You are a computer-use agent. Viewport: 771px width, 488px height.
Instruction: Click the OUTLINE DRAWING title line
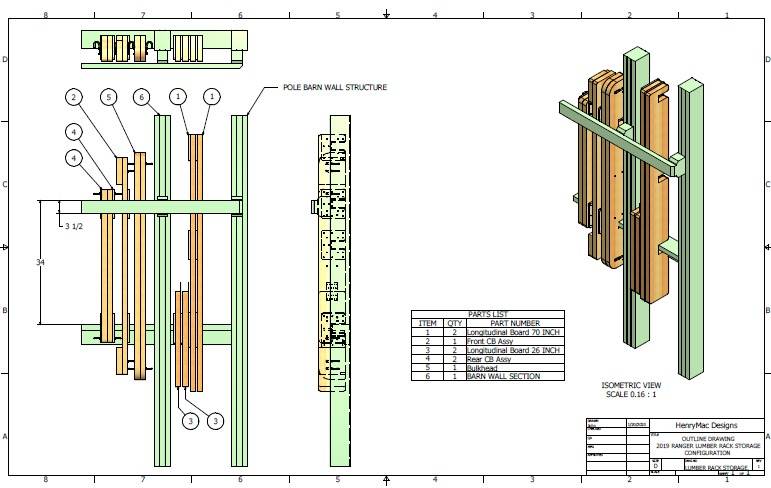coord(708,438)
